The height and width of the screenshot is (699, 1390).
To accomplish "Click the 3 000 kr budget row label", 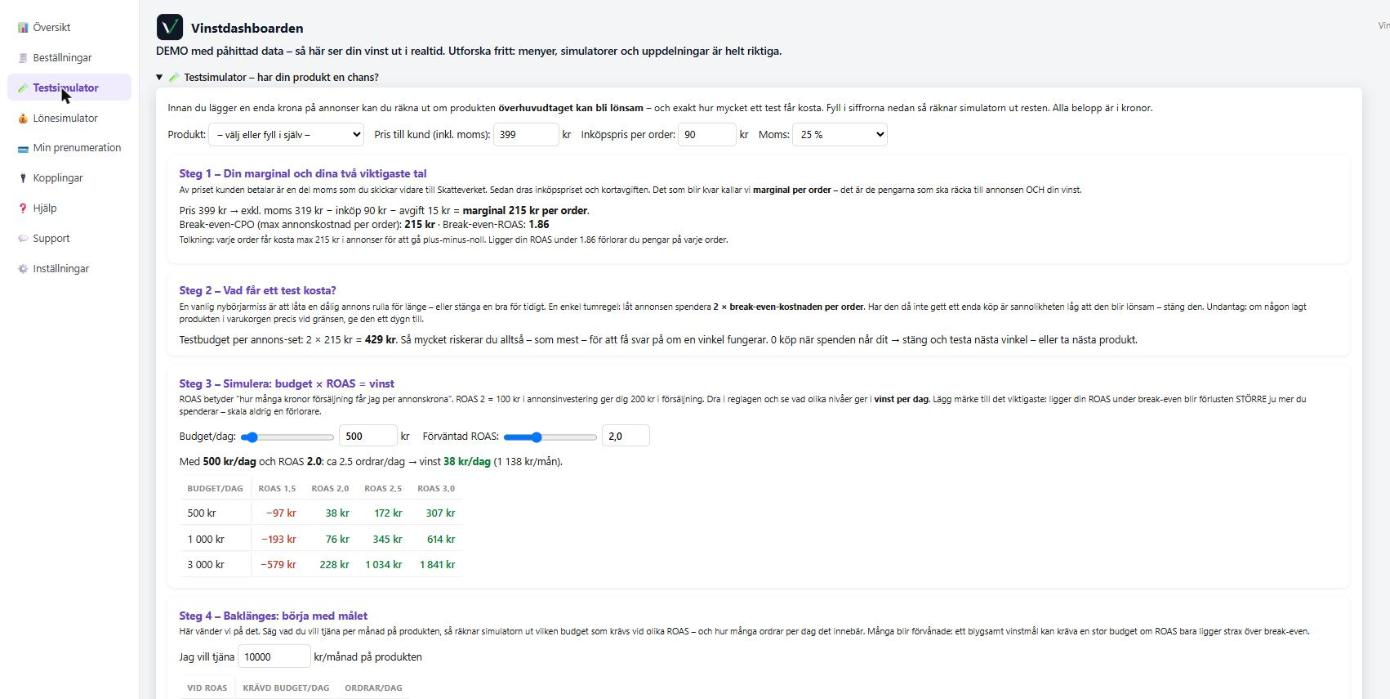I will [206, 564].
